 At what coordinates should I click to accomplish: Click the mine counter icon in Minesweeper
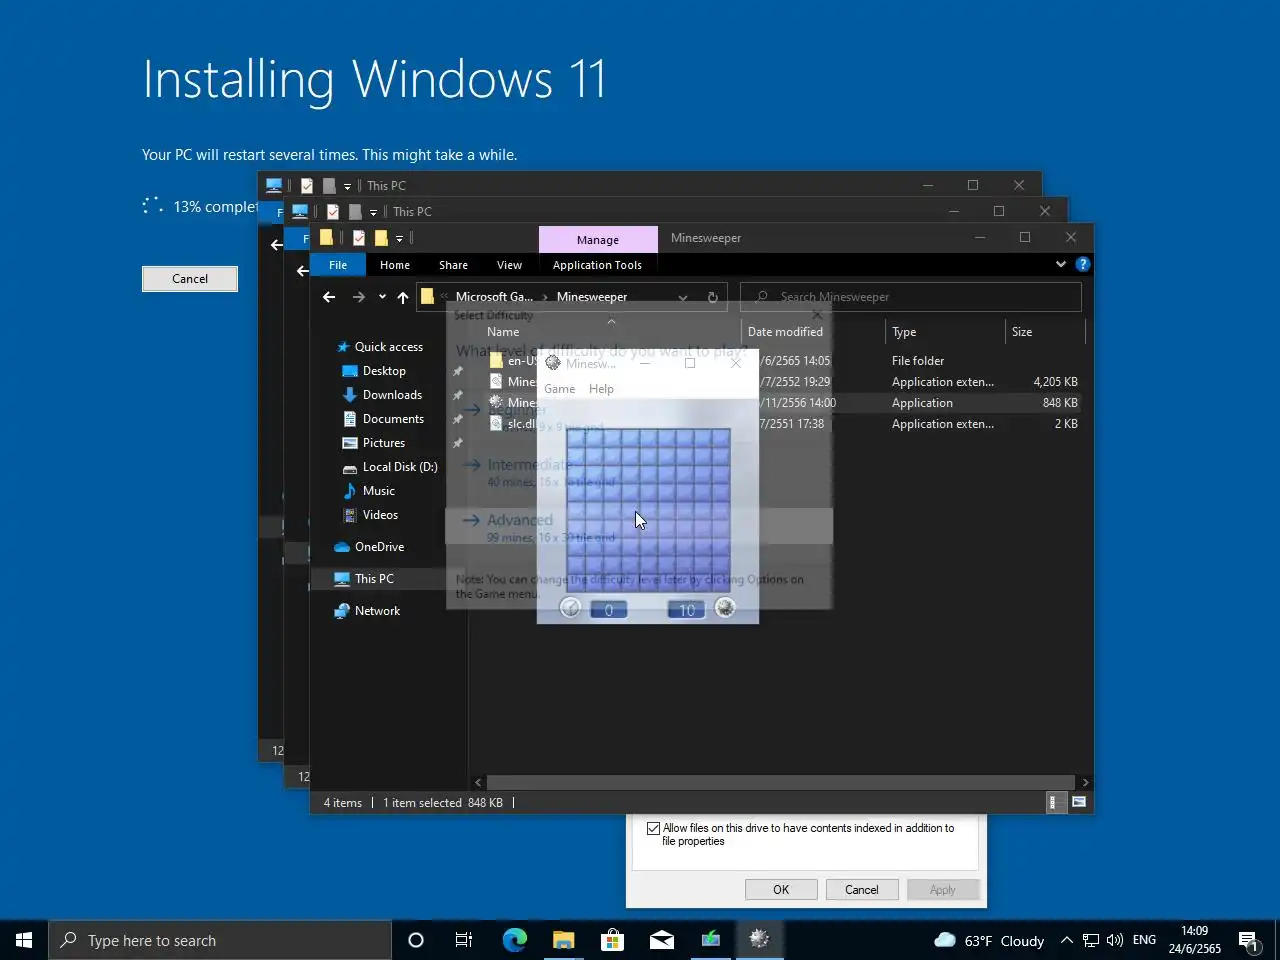(x=725, y=608)
